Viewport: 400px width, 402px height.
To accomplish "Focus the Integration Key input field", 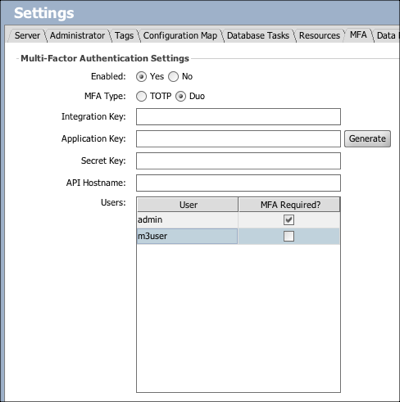I will tap(238, 117).
